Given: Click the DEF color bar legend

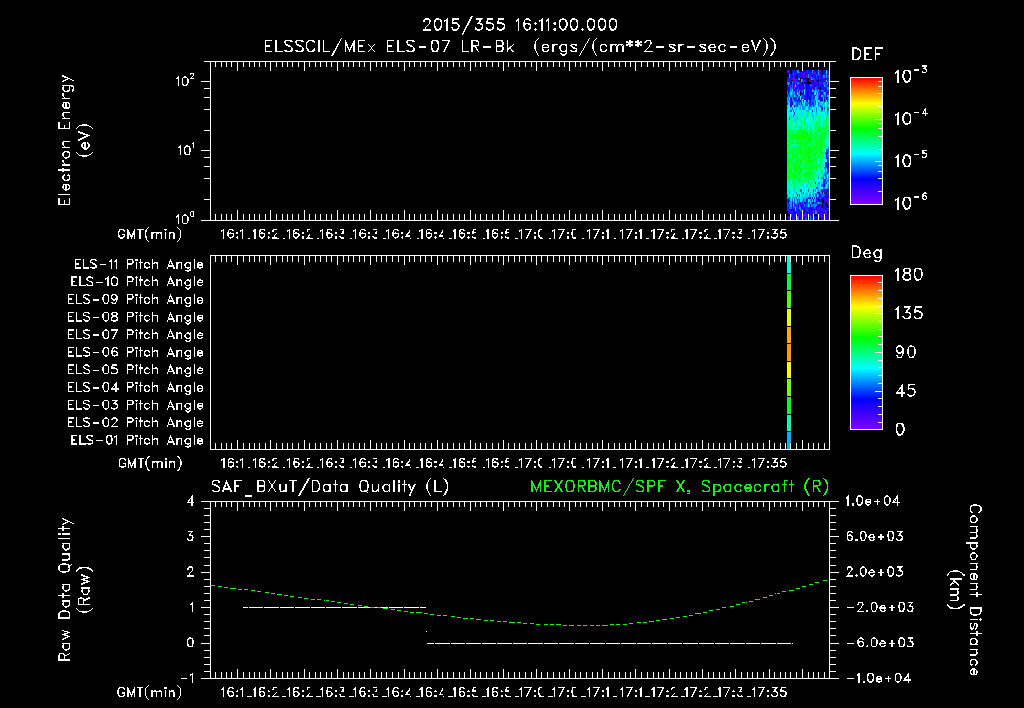Looking at the screenshot, I should [866, 140].
